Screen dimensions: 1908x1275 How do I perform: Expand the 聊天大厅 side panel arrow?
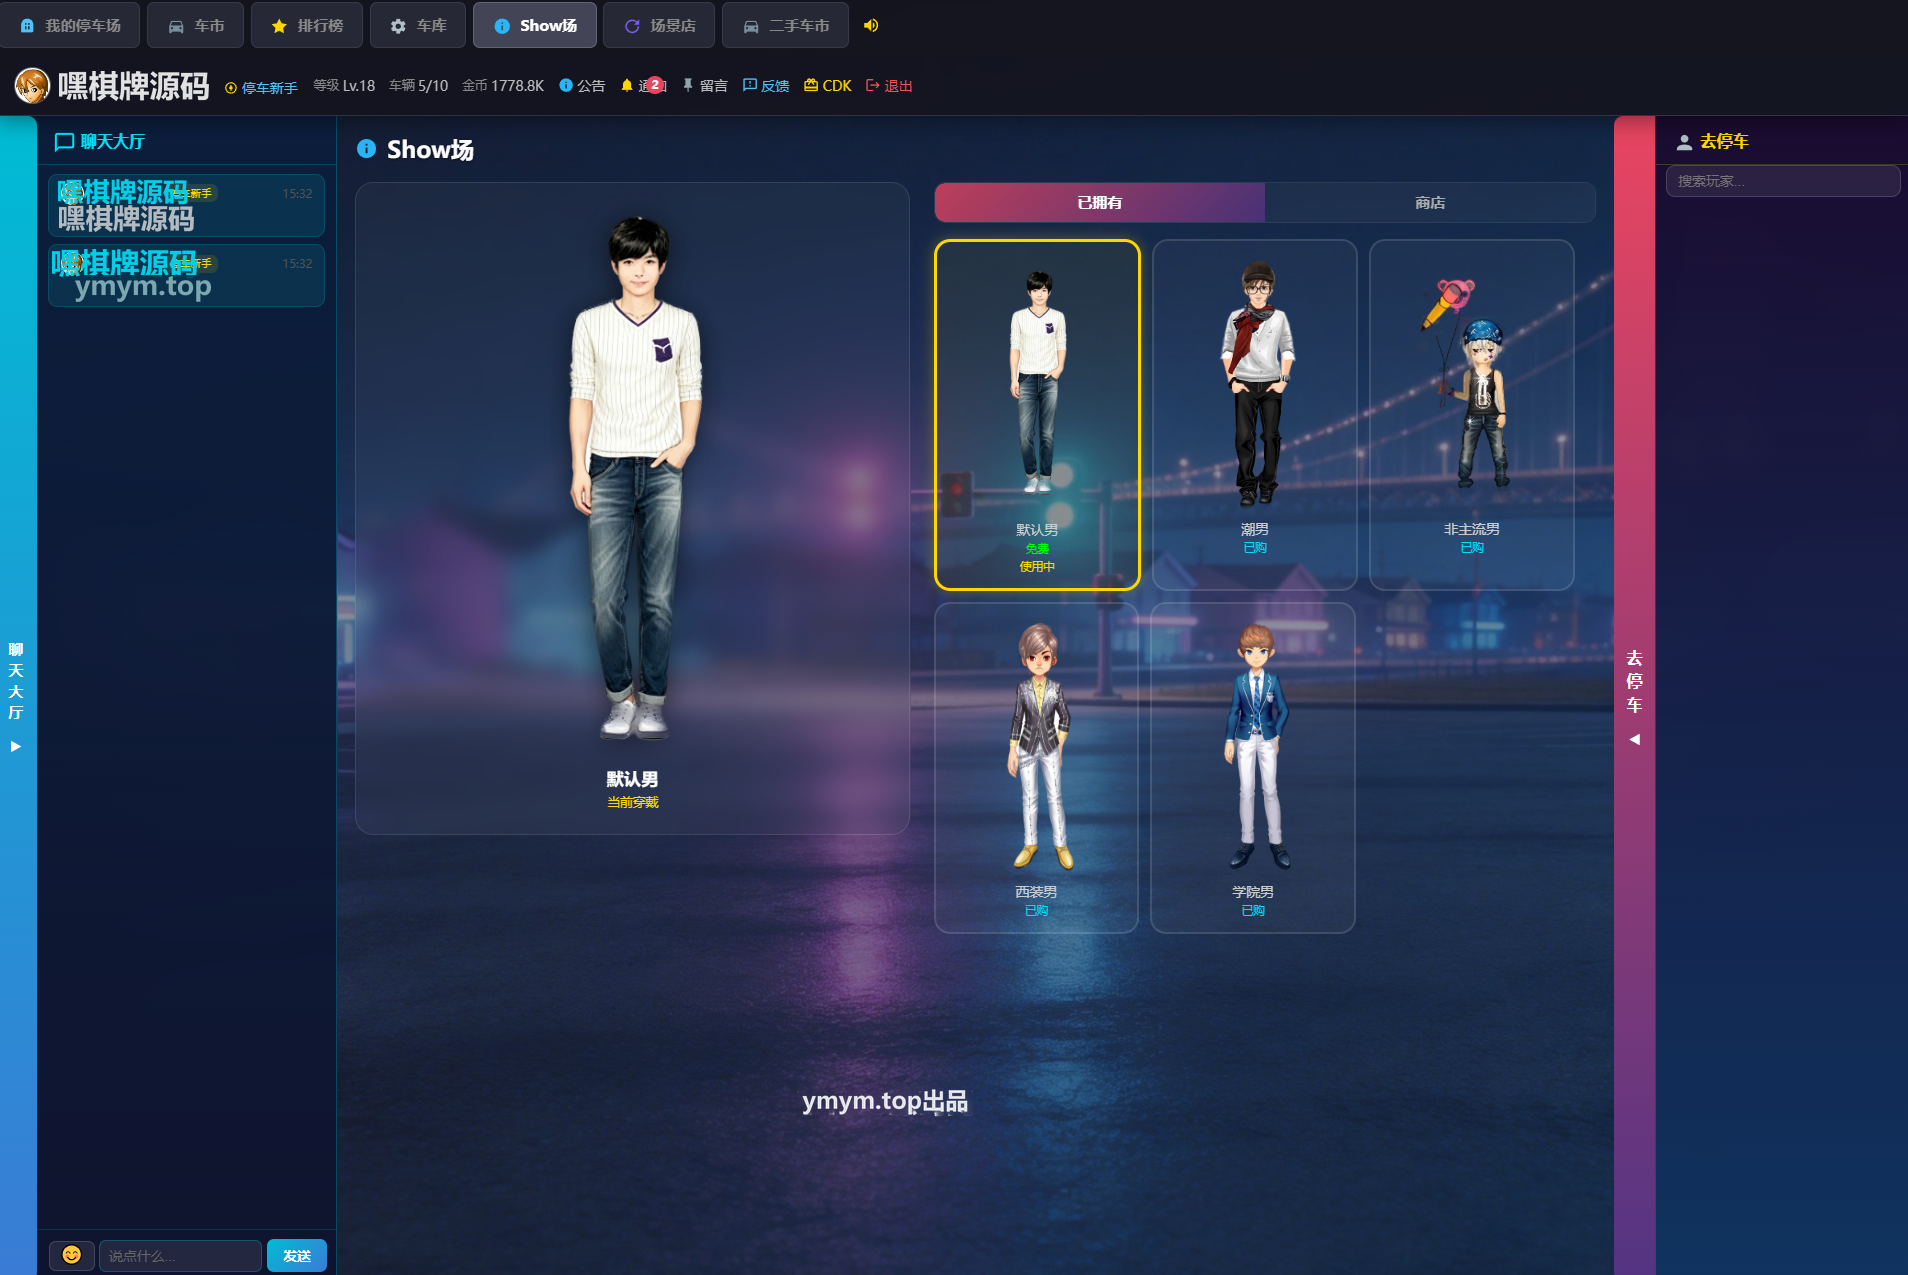coord(15,746)
